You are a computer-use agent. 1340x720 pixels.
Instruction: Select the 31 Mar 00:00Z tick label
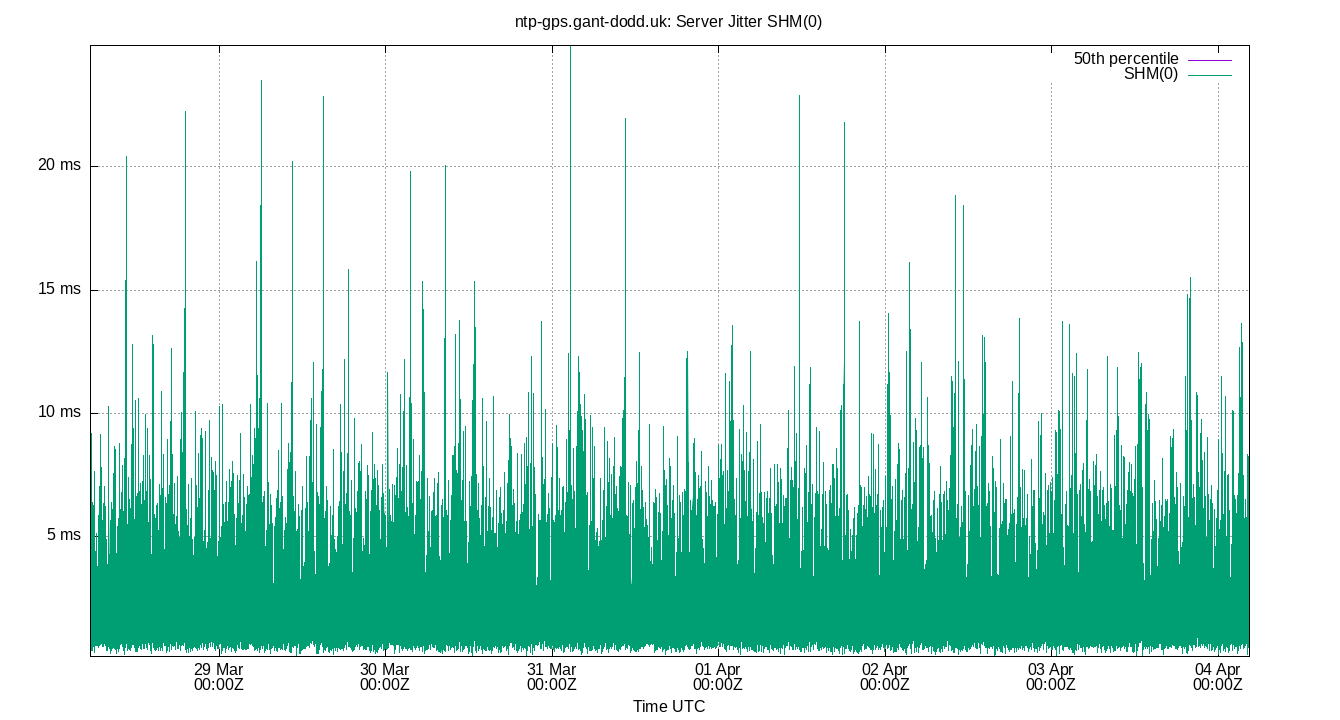[x=553, y=677]
